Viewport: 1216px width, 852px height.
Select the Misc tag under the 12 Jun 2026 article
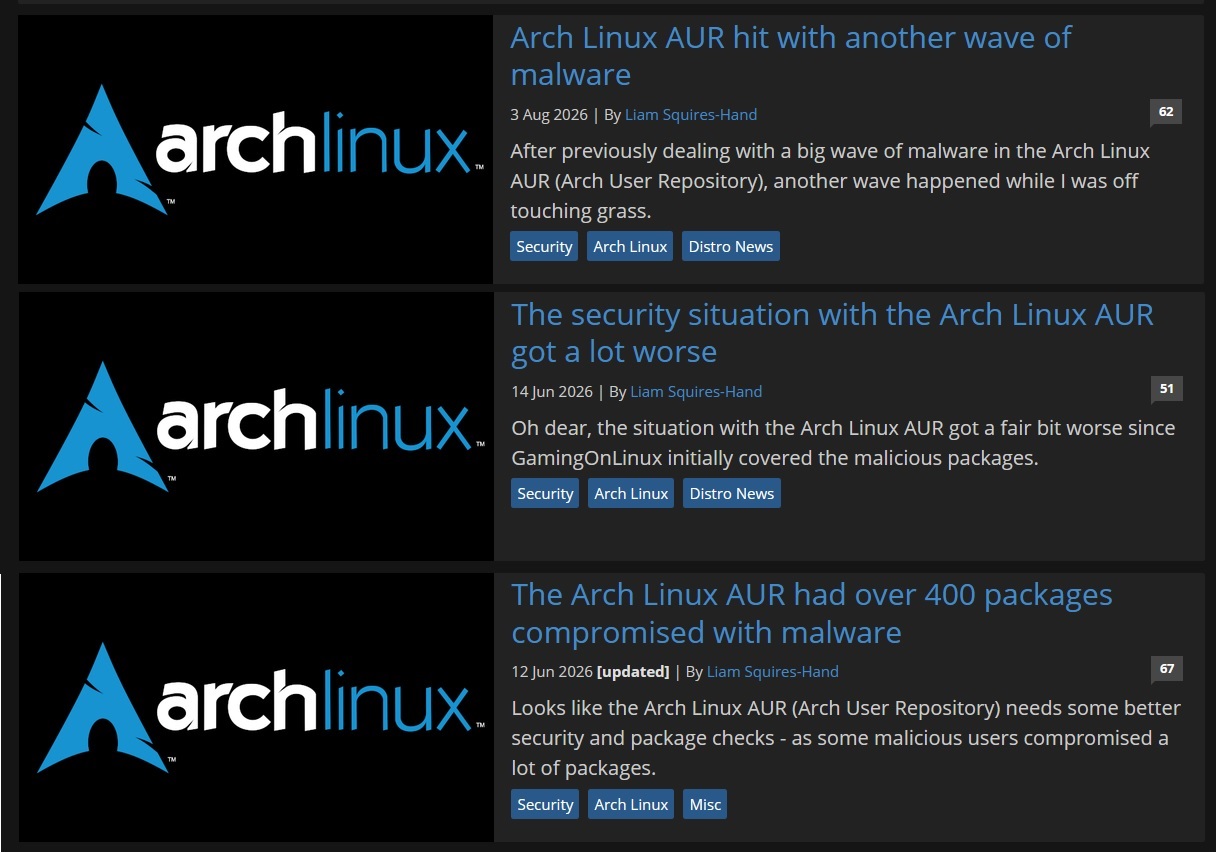(x=705, y=804)
